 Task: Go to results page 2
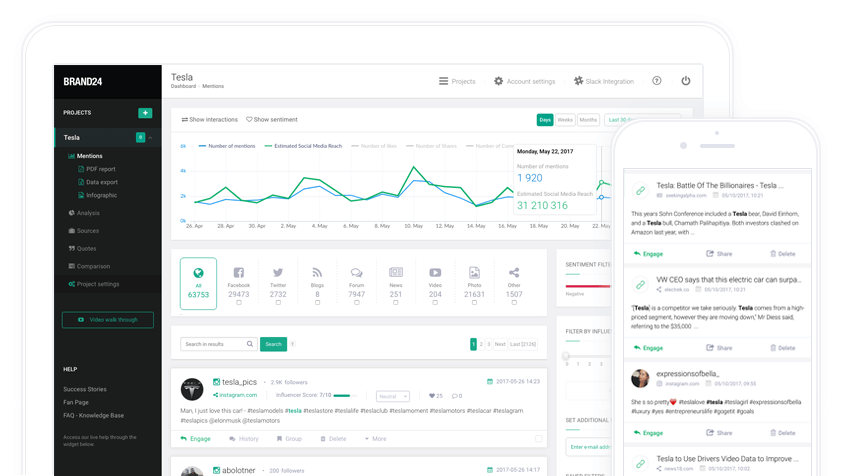(x=481, y=344)
